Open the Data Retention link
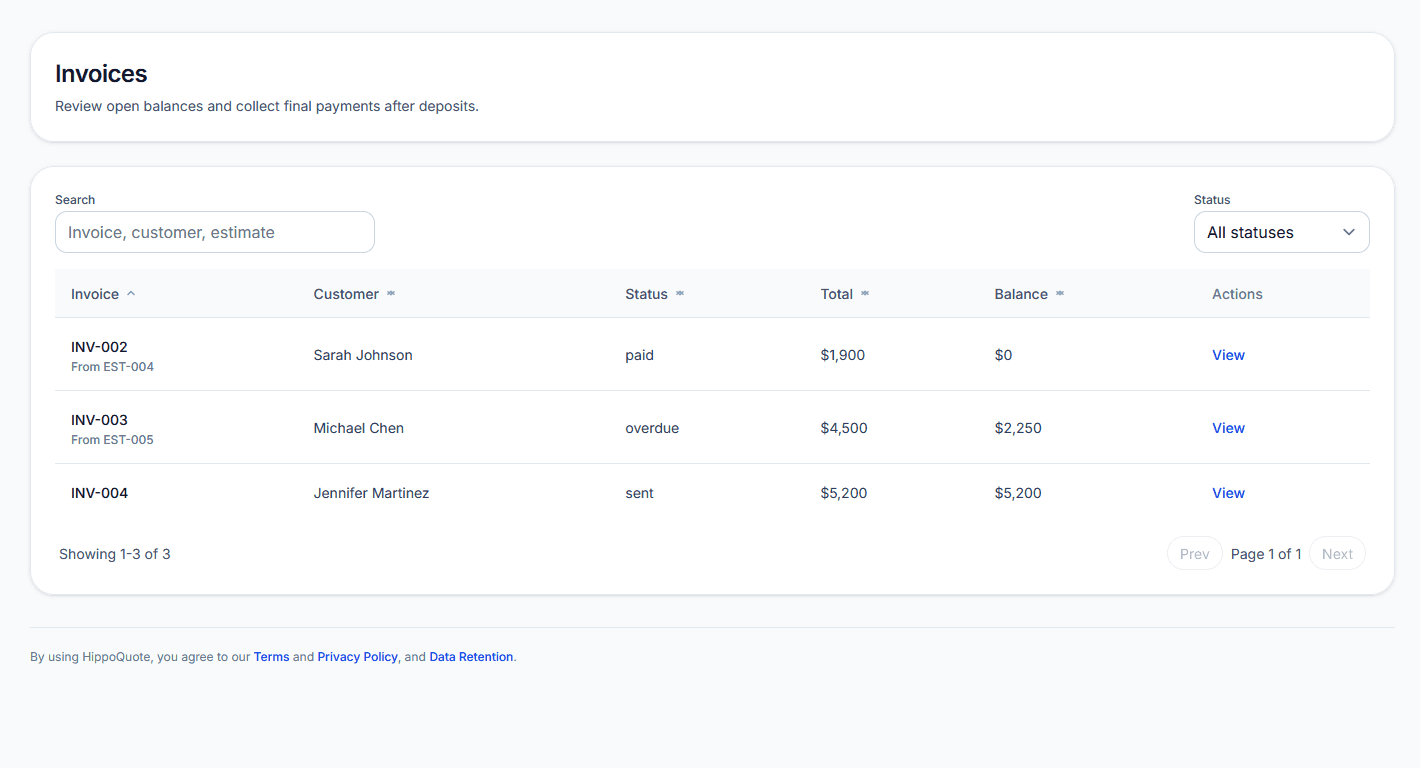 tap(471, 657)
